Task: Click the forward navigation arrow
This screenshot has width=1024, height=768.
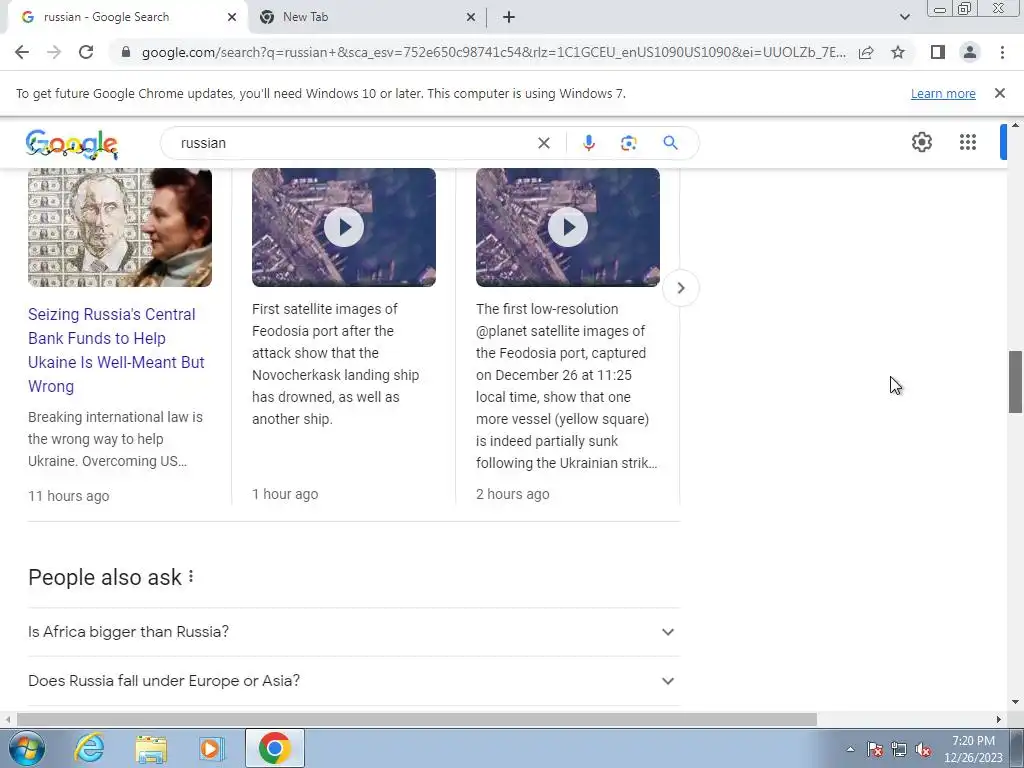Action: click(x=54, y=52)
